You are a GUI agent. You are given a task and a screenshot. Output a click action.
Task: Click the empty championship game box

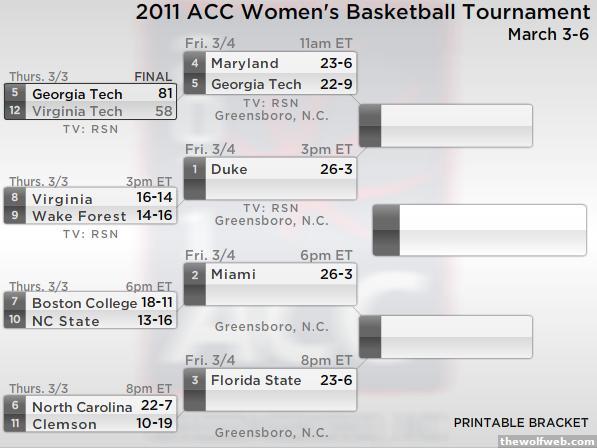click(x=480, y=230)
